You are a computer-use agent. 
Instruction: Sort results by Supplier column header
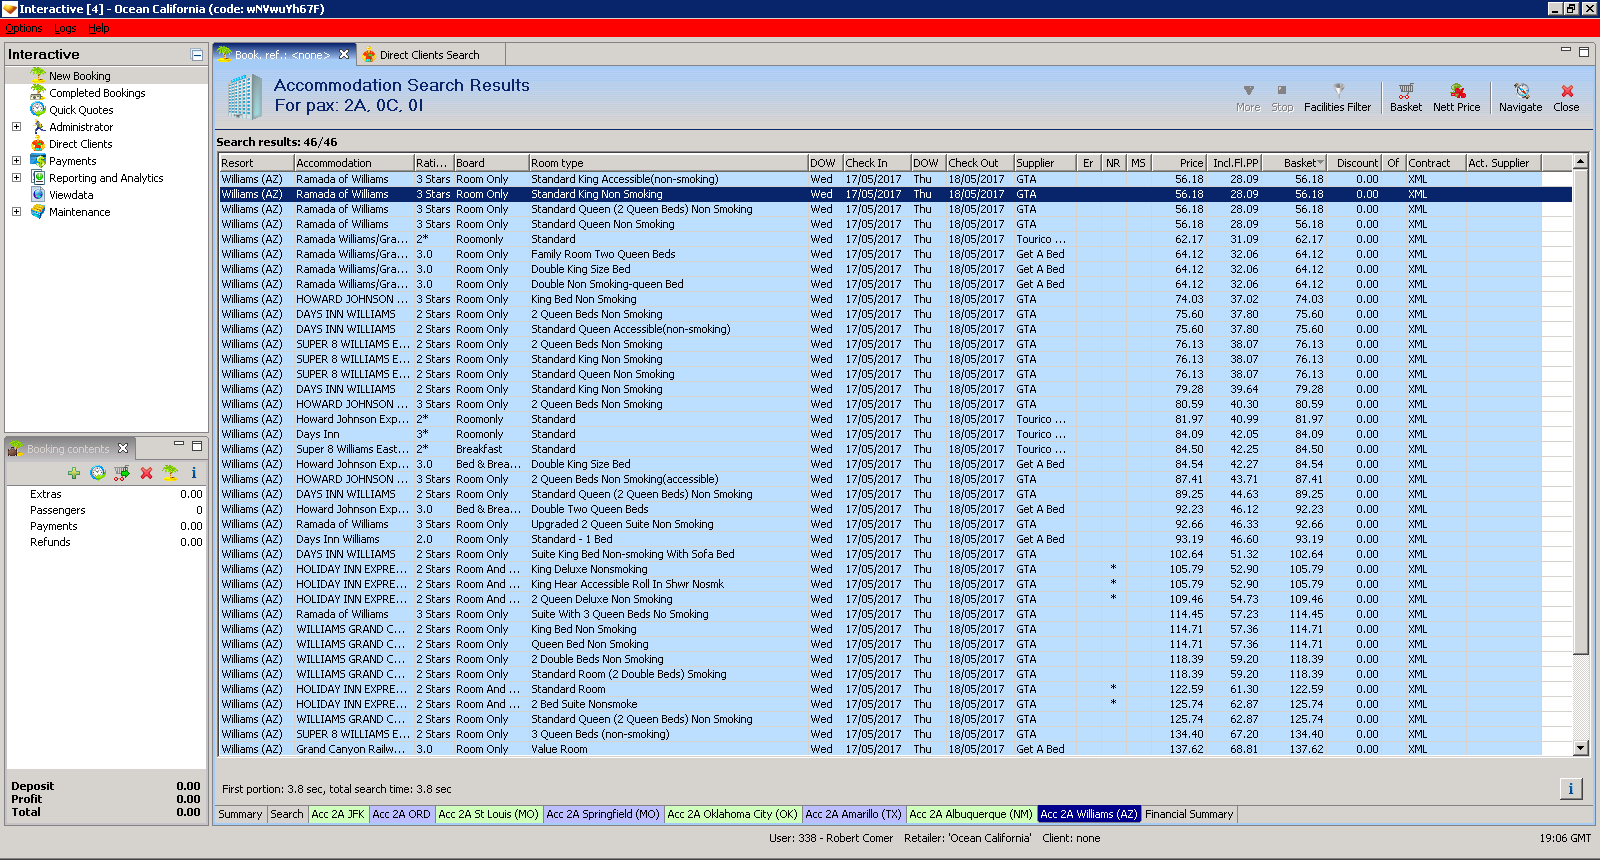click(1044, 163)
